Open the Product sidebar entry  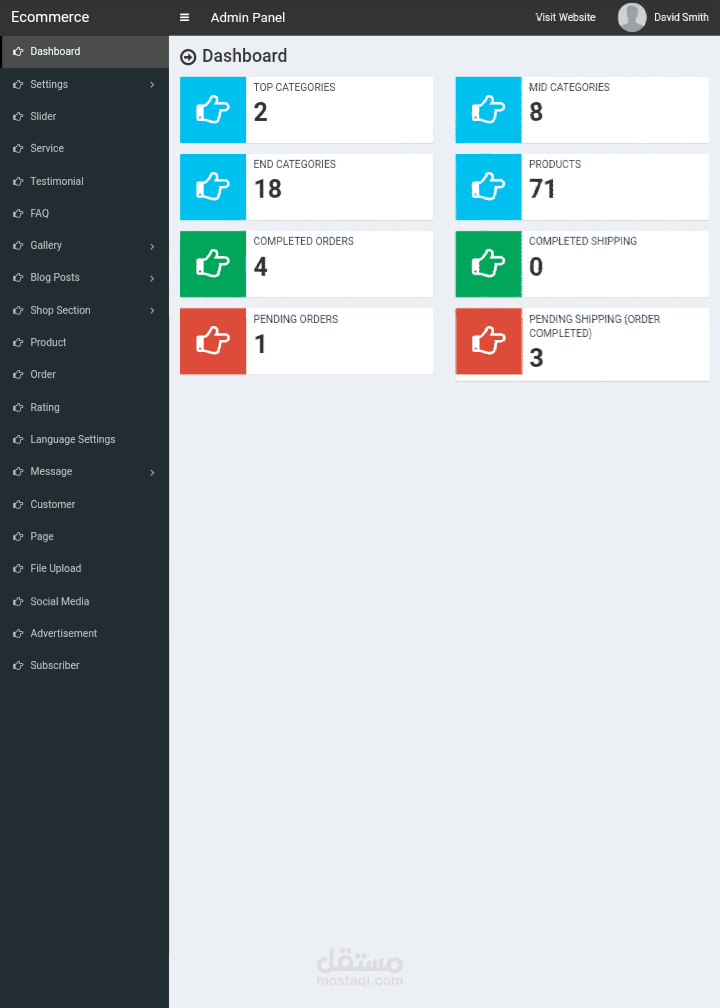[x=84, y=343]
